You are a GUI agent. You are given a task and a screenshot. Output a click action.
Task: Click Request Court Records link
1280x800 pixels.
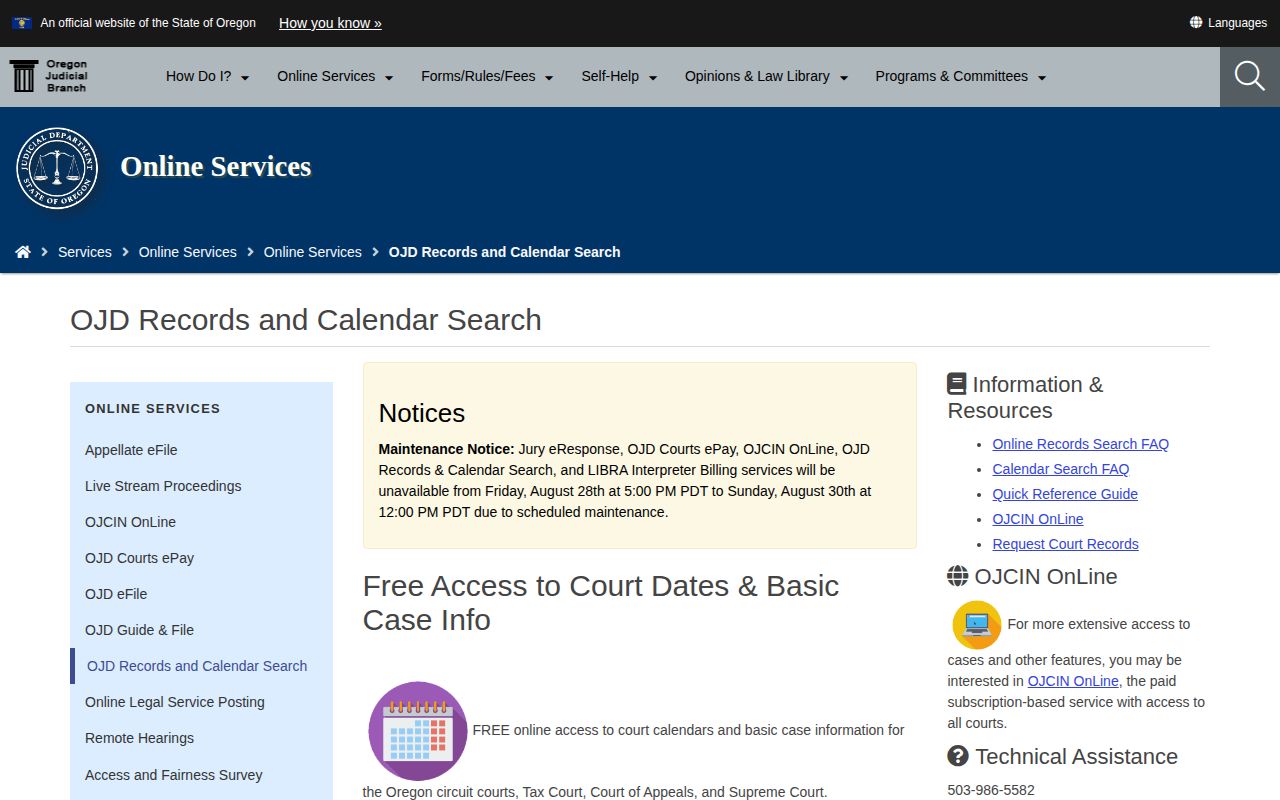[1065, 544]
